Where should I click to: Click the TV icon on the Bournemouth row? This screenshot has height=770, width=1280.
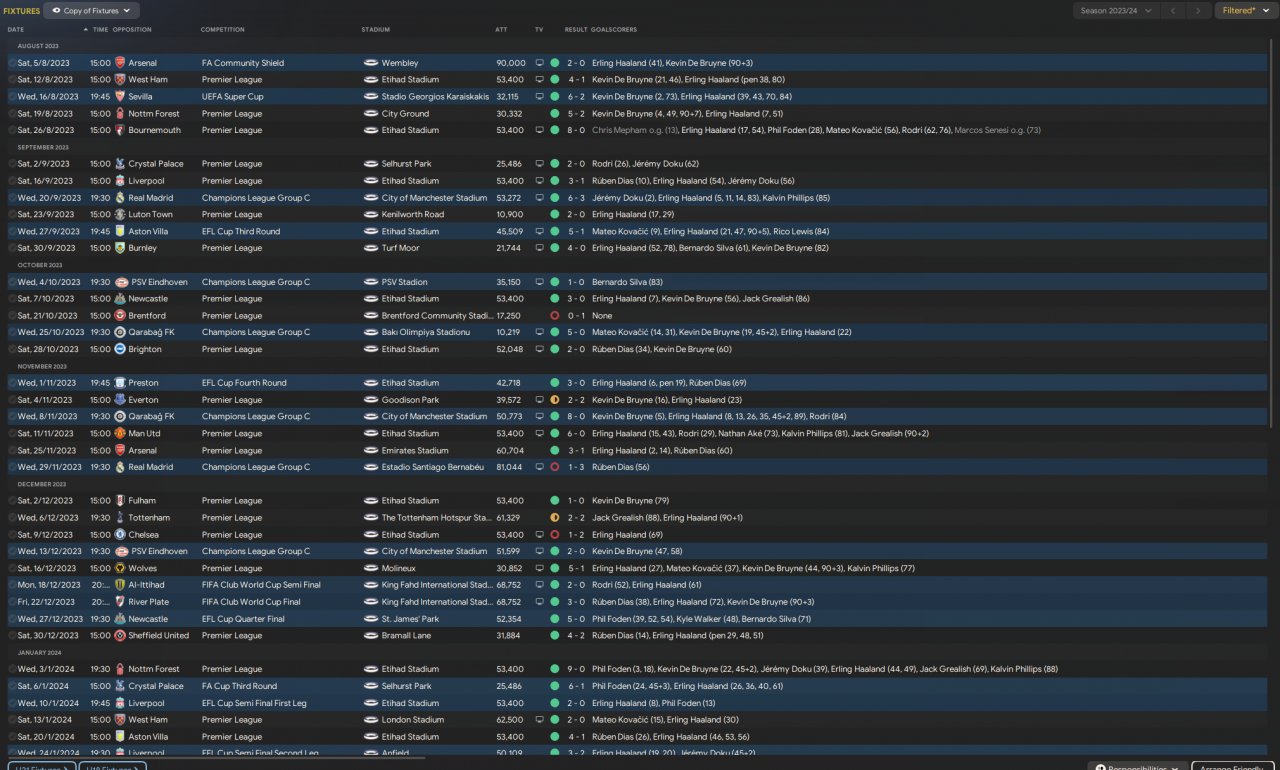540,130
